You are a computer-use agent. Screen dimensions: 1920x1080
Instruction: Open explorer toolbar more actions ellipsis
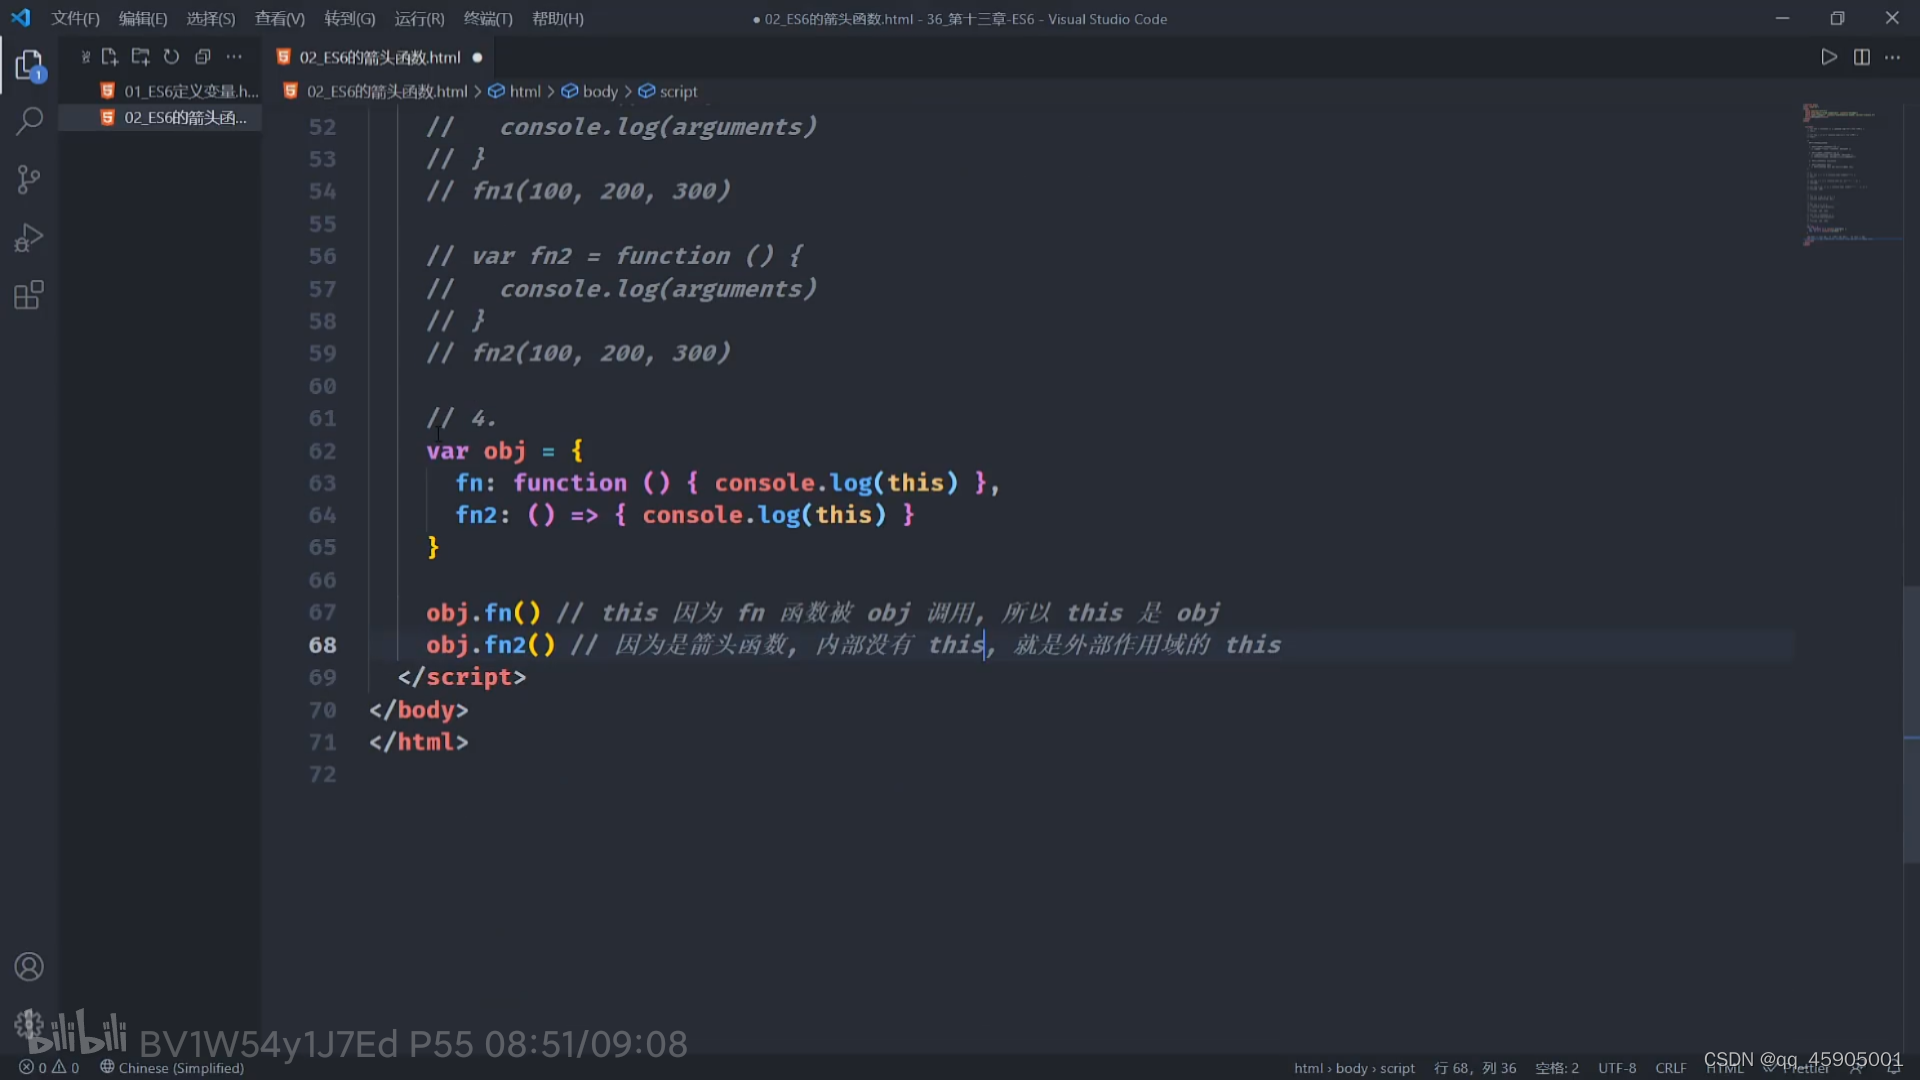pyautogui.click(x=234, y=57)
